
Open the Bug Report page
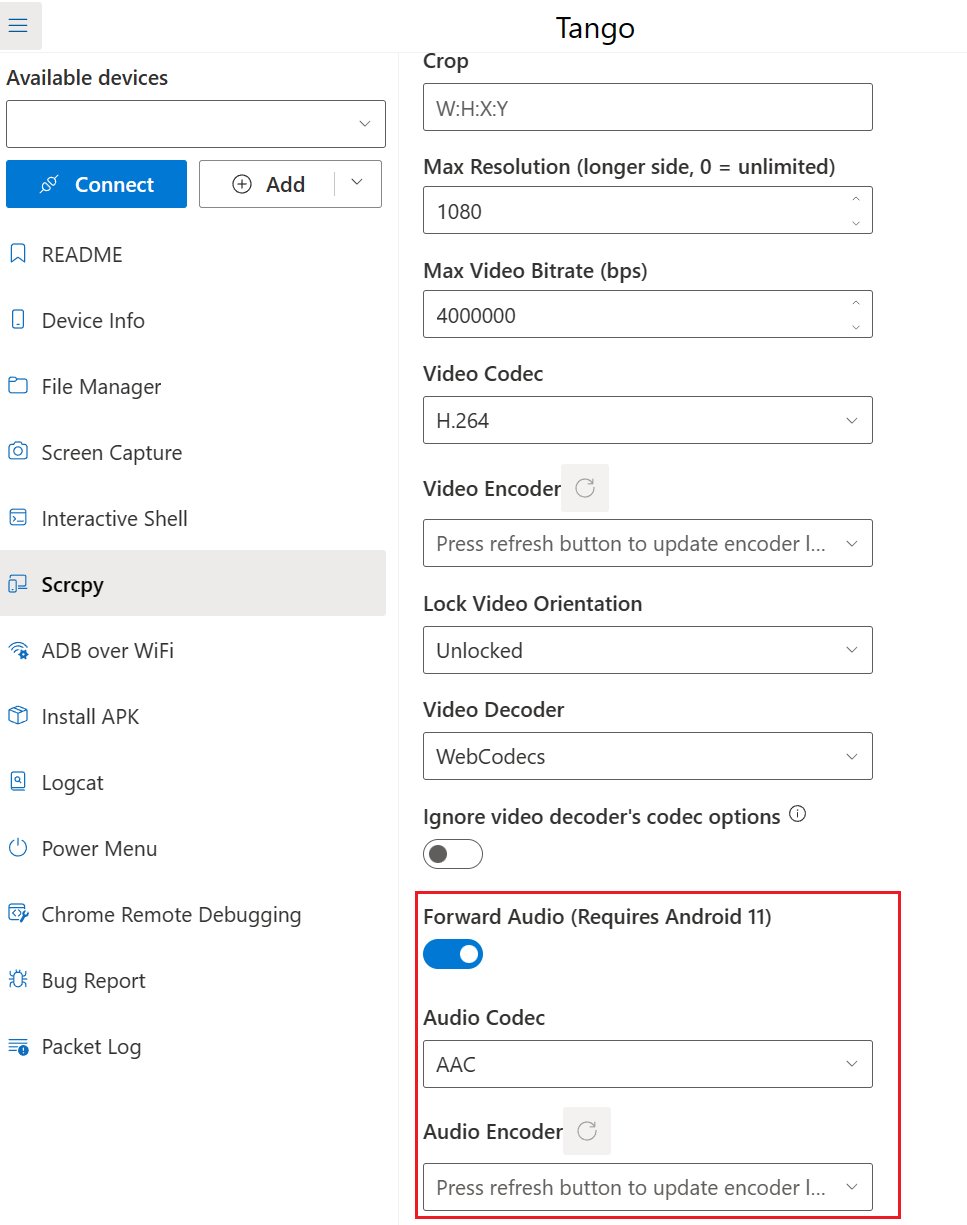pos(93,981)
